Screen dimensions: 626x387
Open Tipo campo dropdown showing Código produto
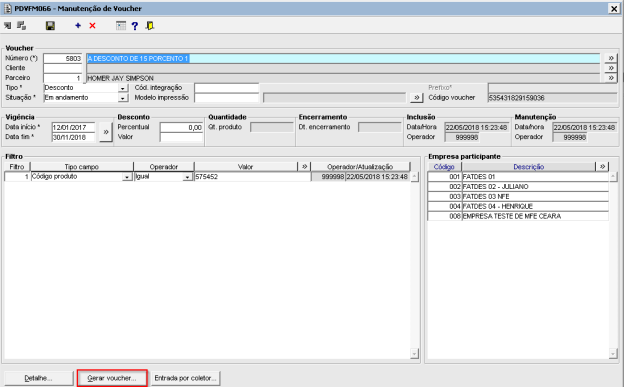click(x=127, y=177)
